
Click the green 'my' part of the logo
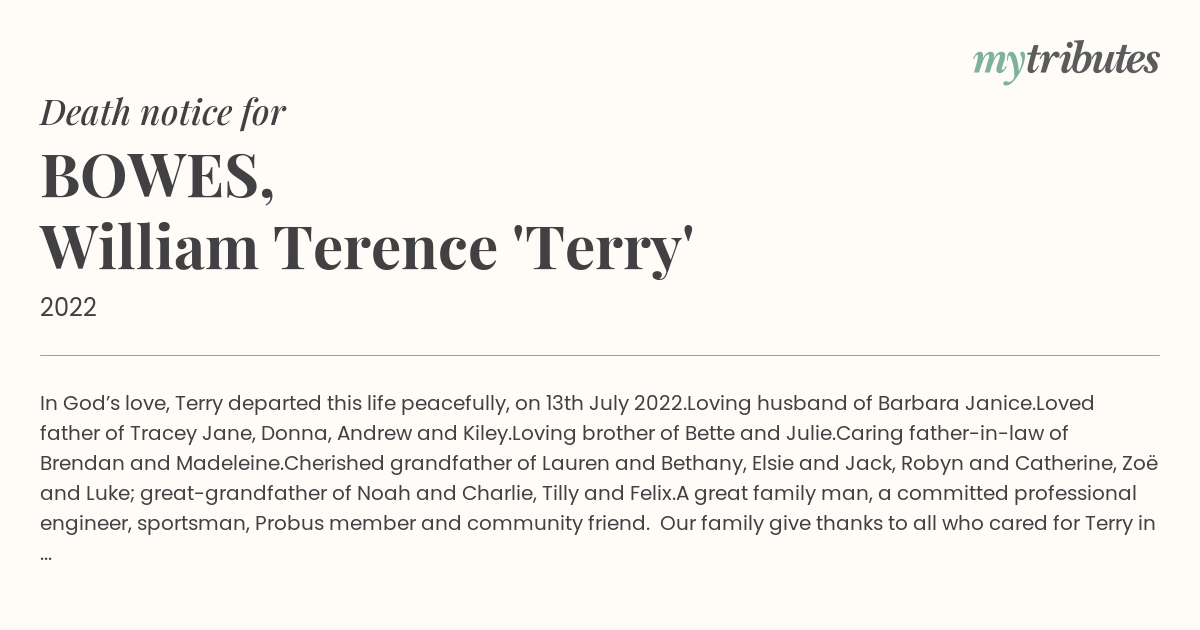pyautogui.click(x=999, y=65)
